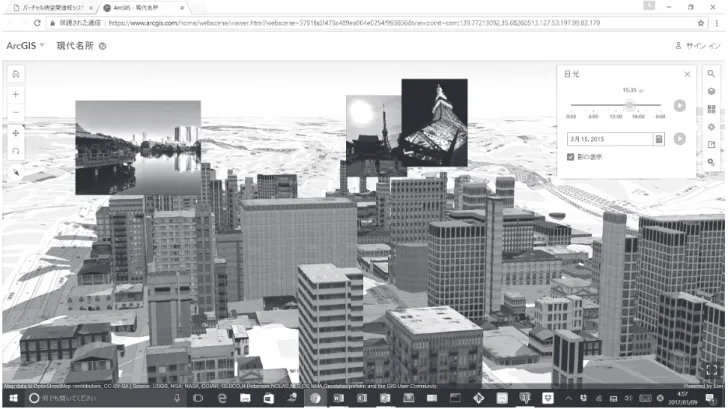The width and height of the screenshot is (728, 409).
Task: Click the browser address bar URL
Action: (x=354, y=23)
